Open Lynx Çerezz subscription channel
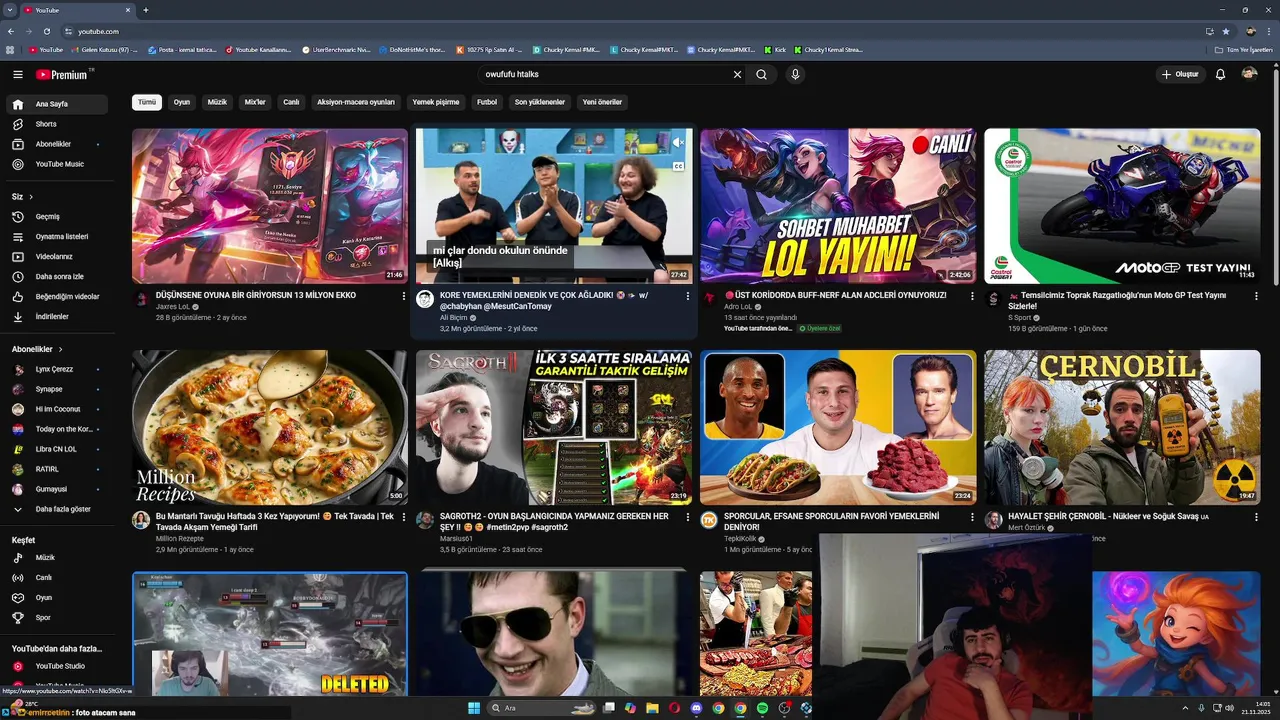Screen dimensions: 1280x720 [x=57, y=369]
